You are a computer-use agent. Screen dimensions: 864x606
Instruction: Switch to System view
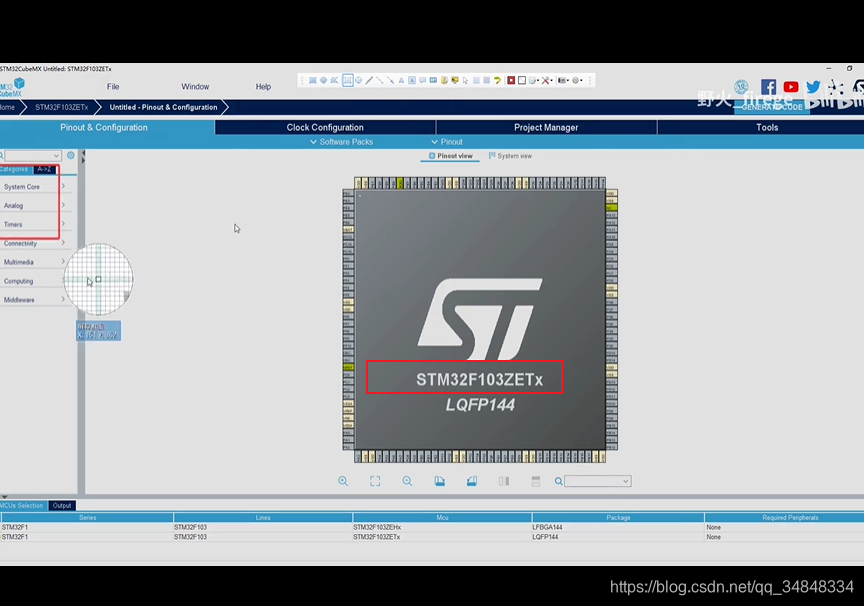(x=510, y=156)
